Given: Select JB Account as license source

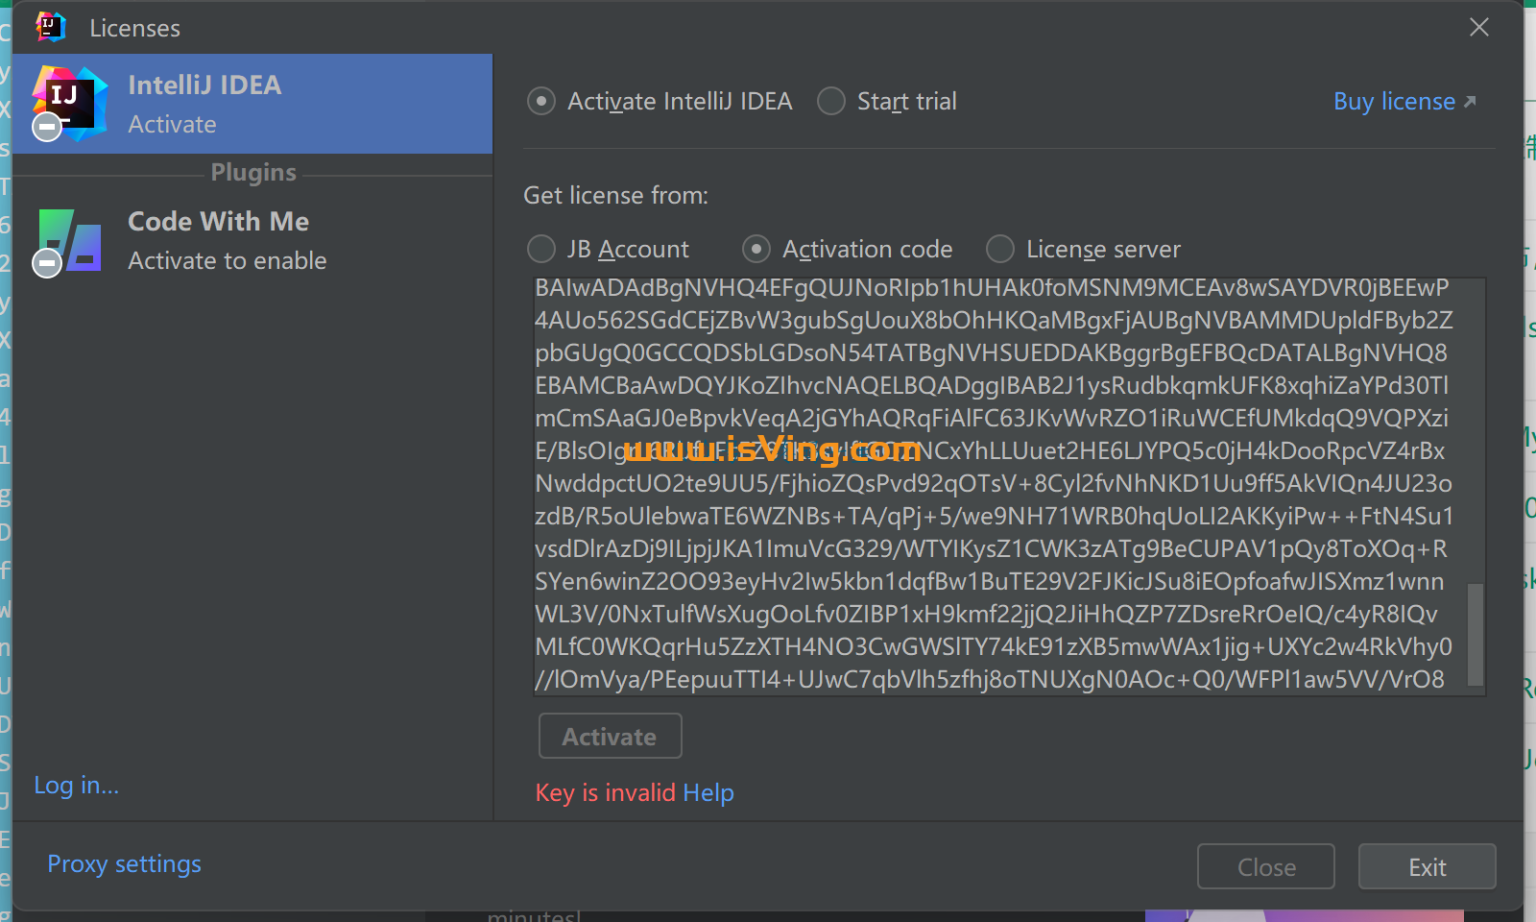Looking at the screenshot, I should pyautogui.click(x=541, y=249).
